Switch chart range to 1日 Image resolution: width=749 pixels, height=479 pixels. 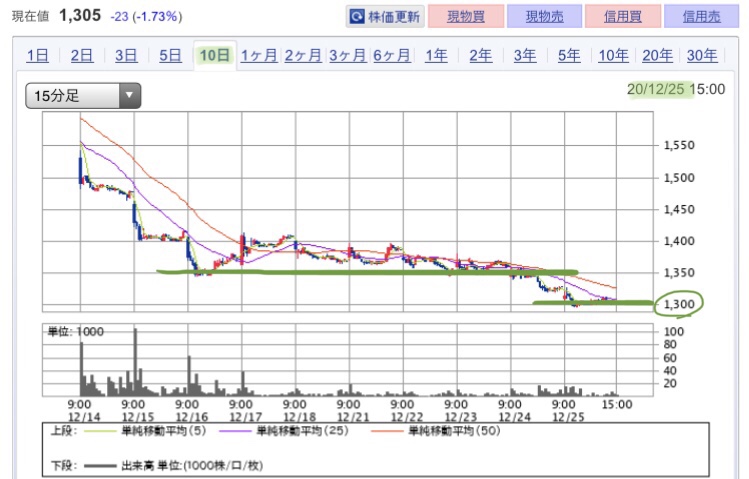point(37,55)
